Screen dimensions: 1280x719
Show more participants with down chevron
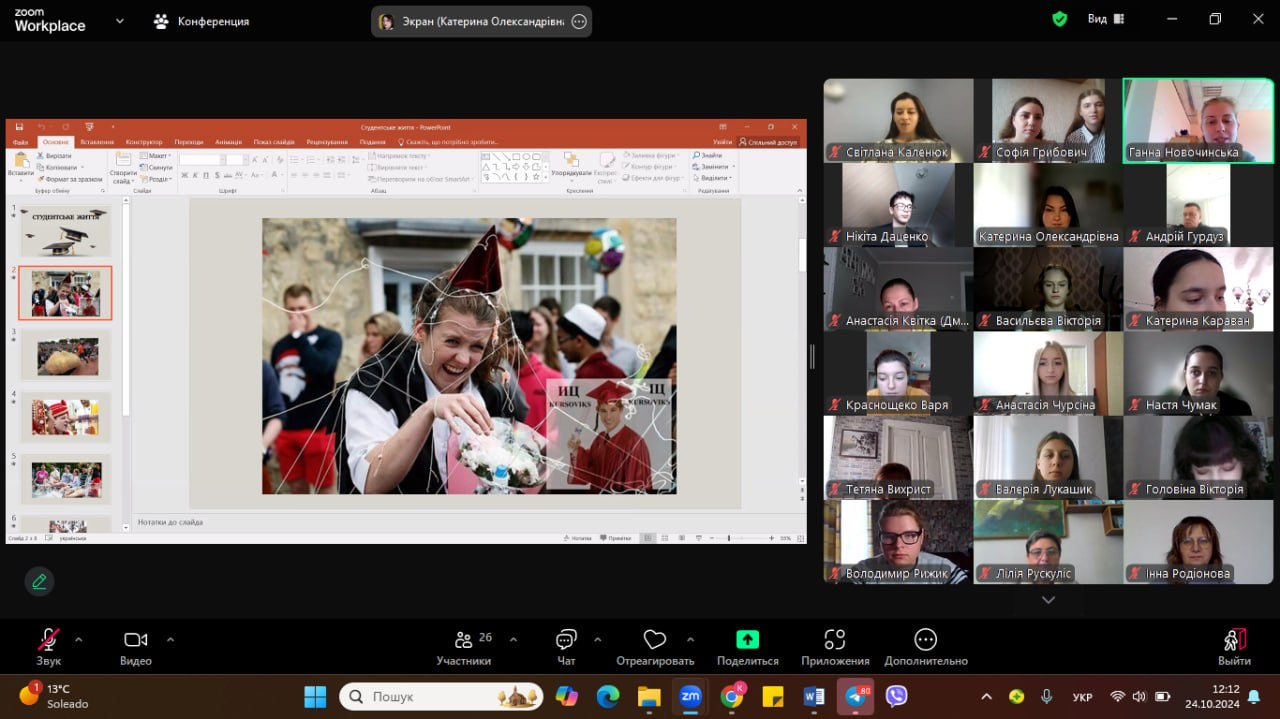1048,600
